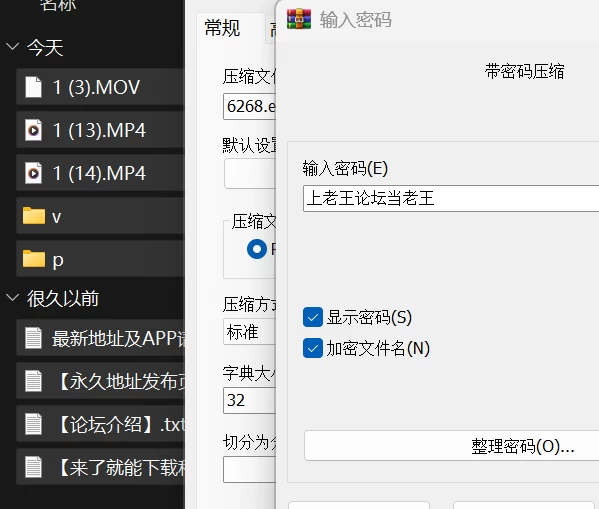Open the empty 默认设置 box in archive window
599x509 pixels.
pos(250,174)
